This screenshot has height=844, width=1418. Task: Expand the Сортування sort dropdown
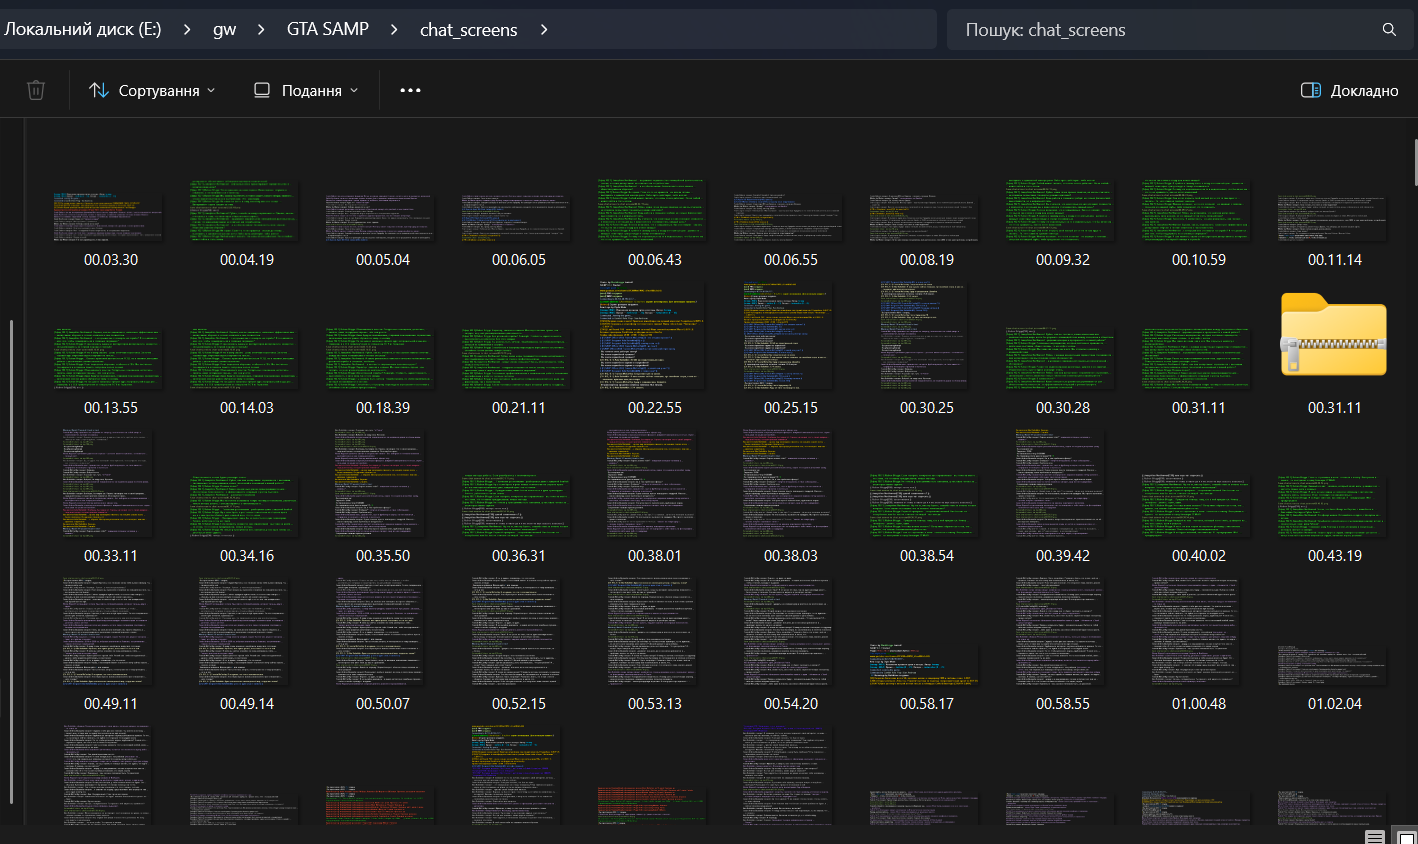(x=152, y=90)
